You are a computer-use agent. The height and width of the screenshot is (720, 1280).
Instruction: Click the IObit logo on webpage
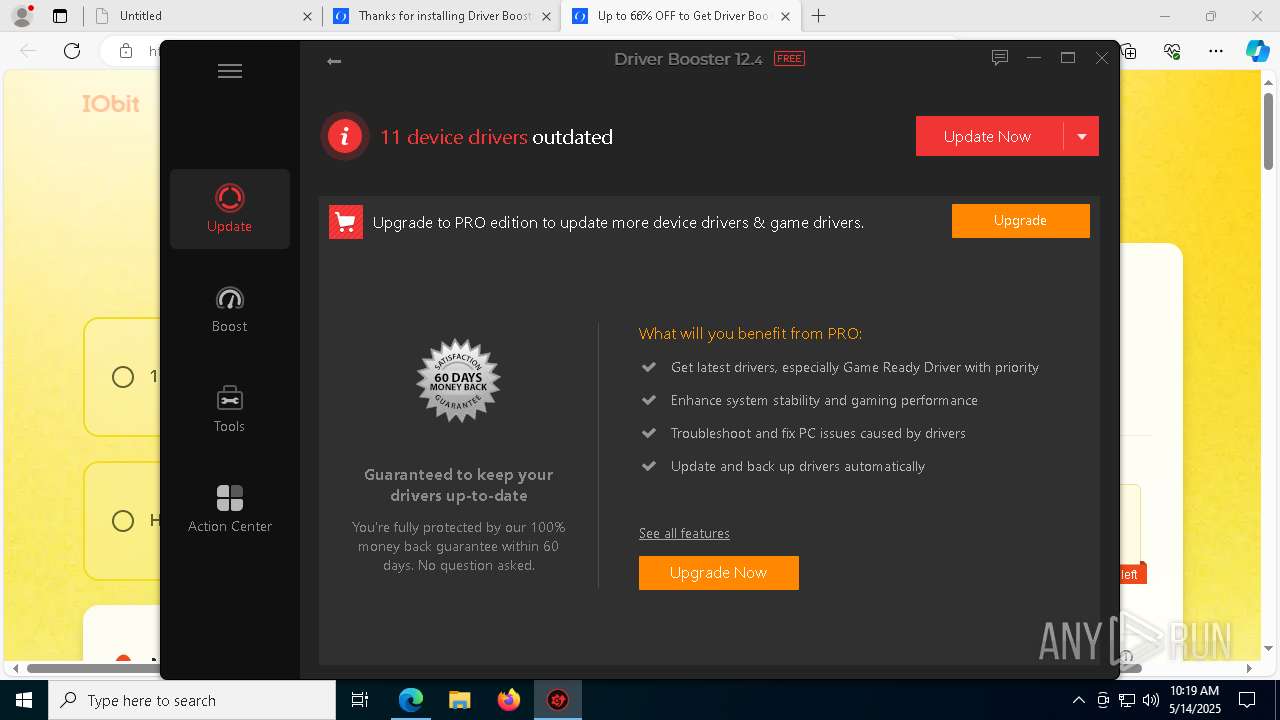coord(111,104)
